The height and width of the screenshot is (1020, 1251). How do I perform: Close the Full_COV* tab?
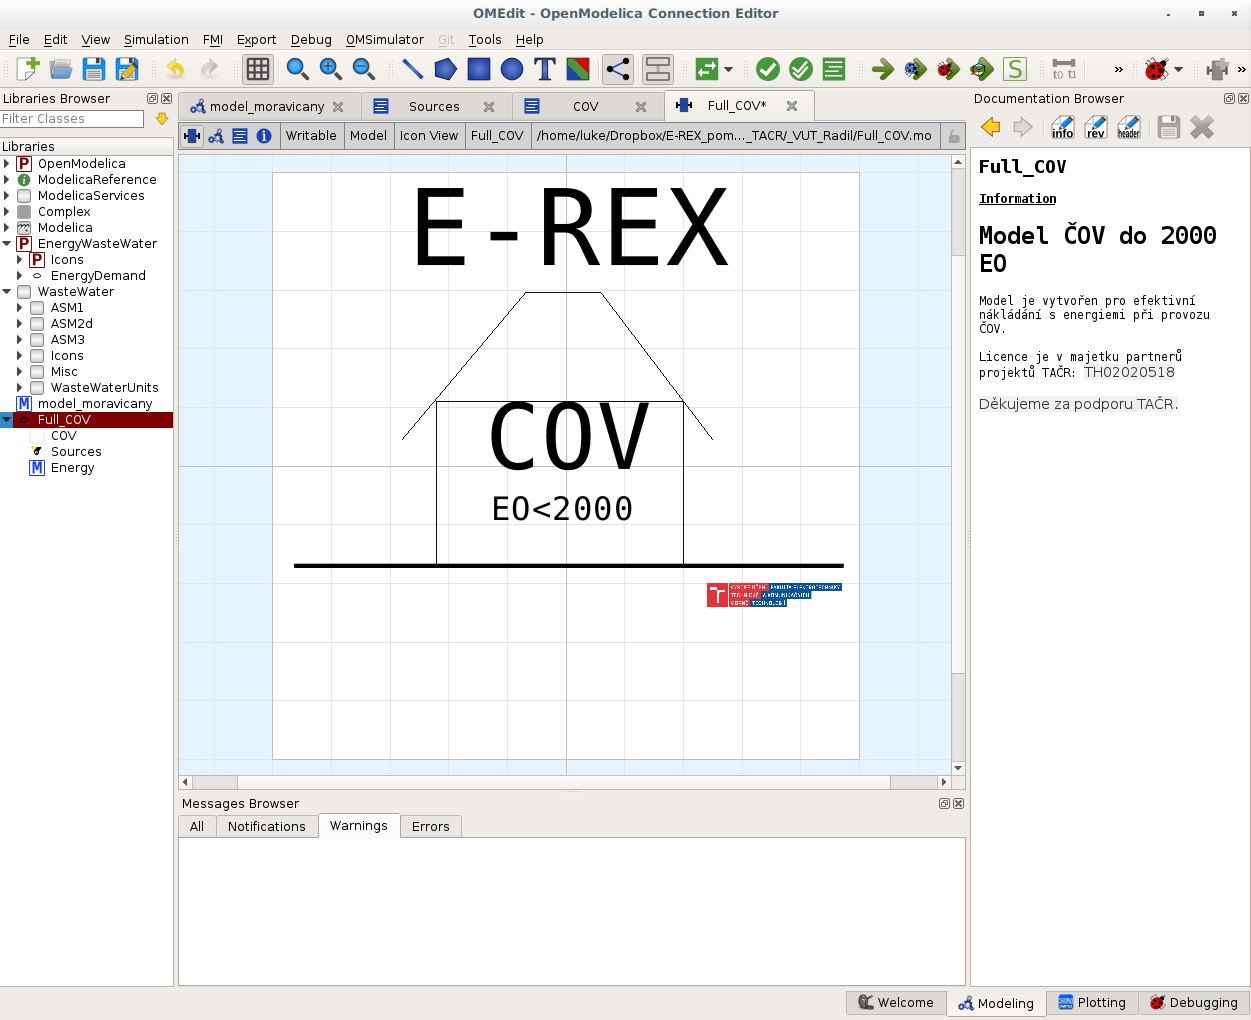[x=792, y=106]
